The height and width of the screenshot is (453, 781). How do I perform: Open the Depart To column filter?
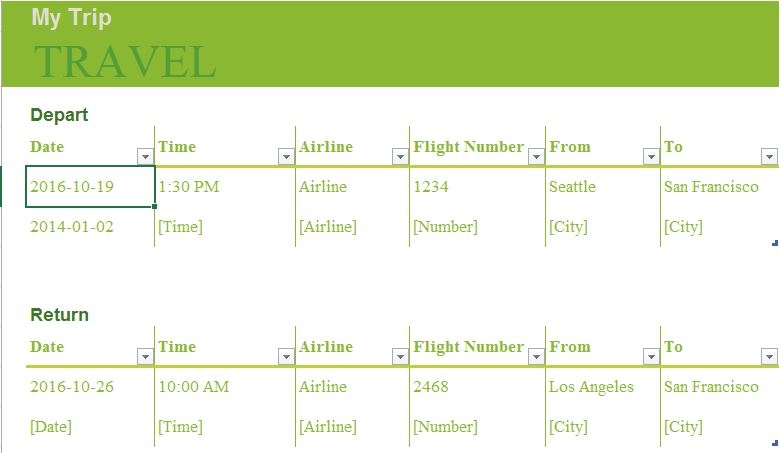tap(769, 157)
